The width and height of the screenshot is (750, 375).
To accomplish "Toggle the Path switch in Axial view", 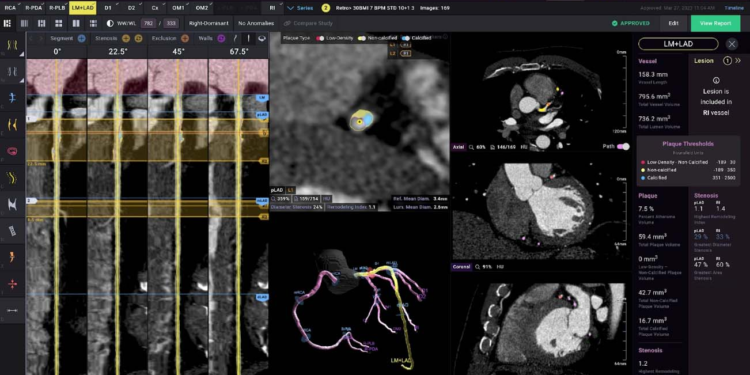I will coord(623,147).
